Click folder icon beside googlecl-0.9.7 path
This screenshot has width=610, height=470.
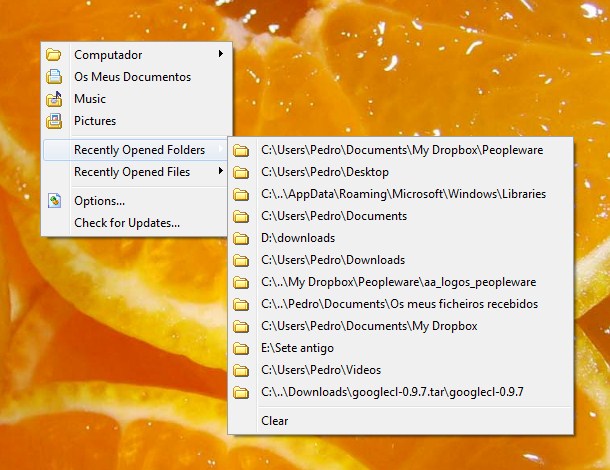tap(241, 392)
